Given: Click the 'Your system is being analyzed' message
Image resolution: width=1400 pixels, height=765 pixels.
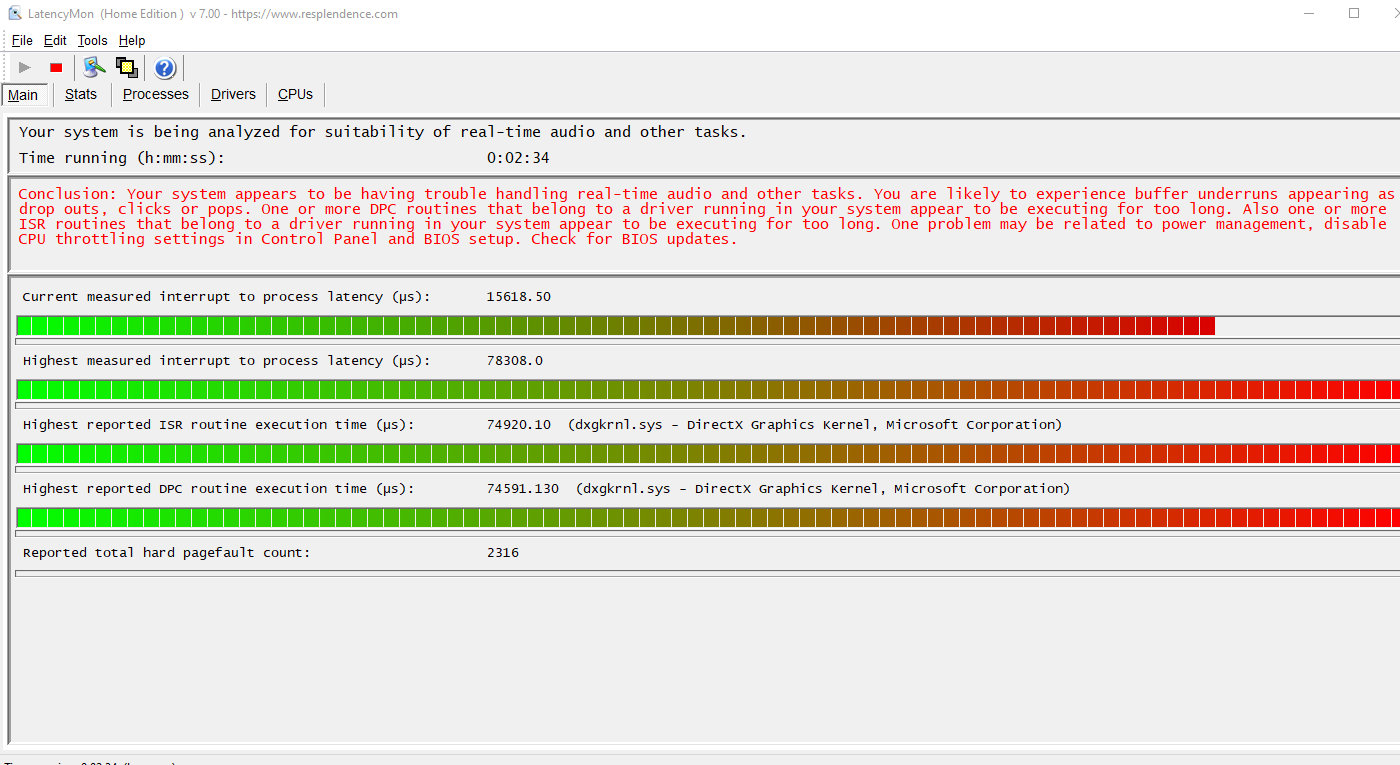Looking at the screenshot, I should (x=383, y=132).
